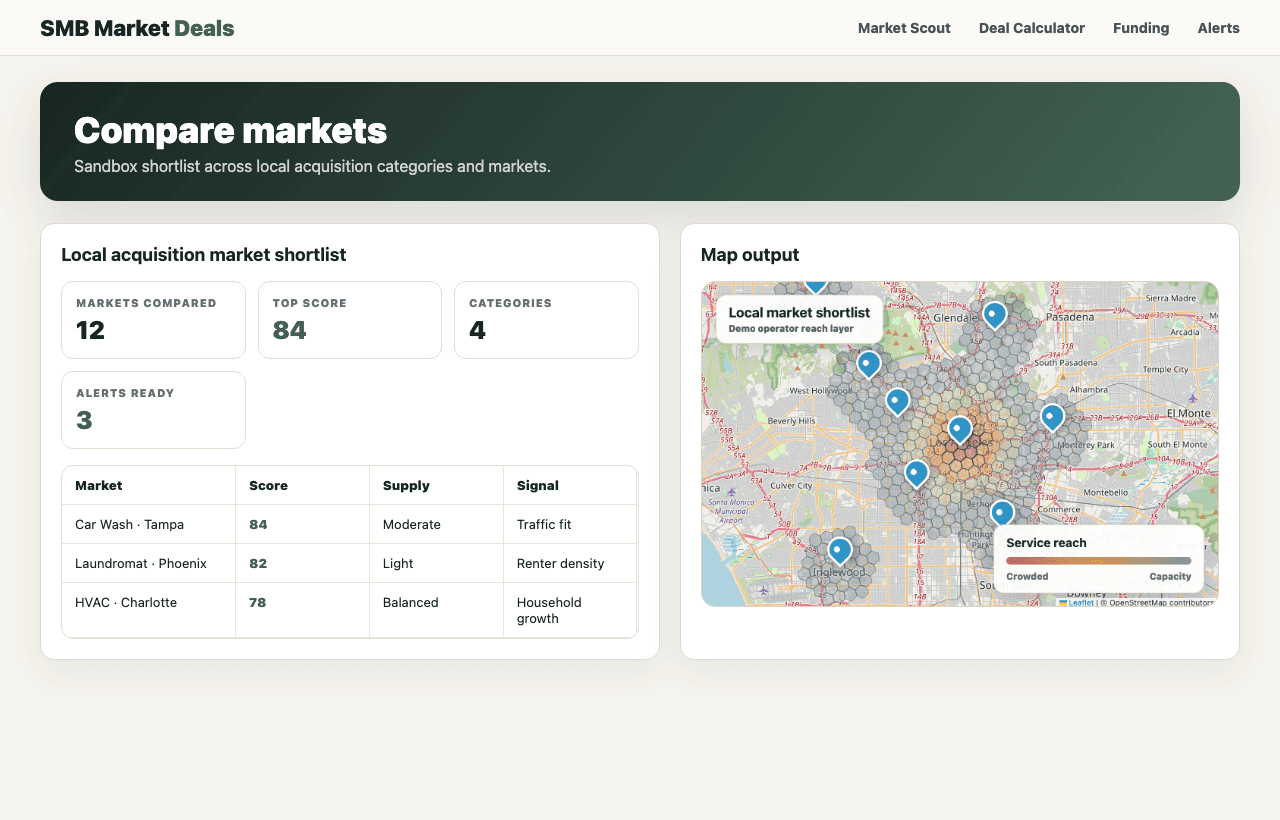Click the map pin near Monterey Park

1052,417
